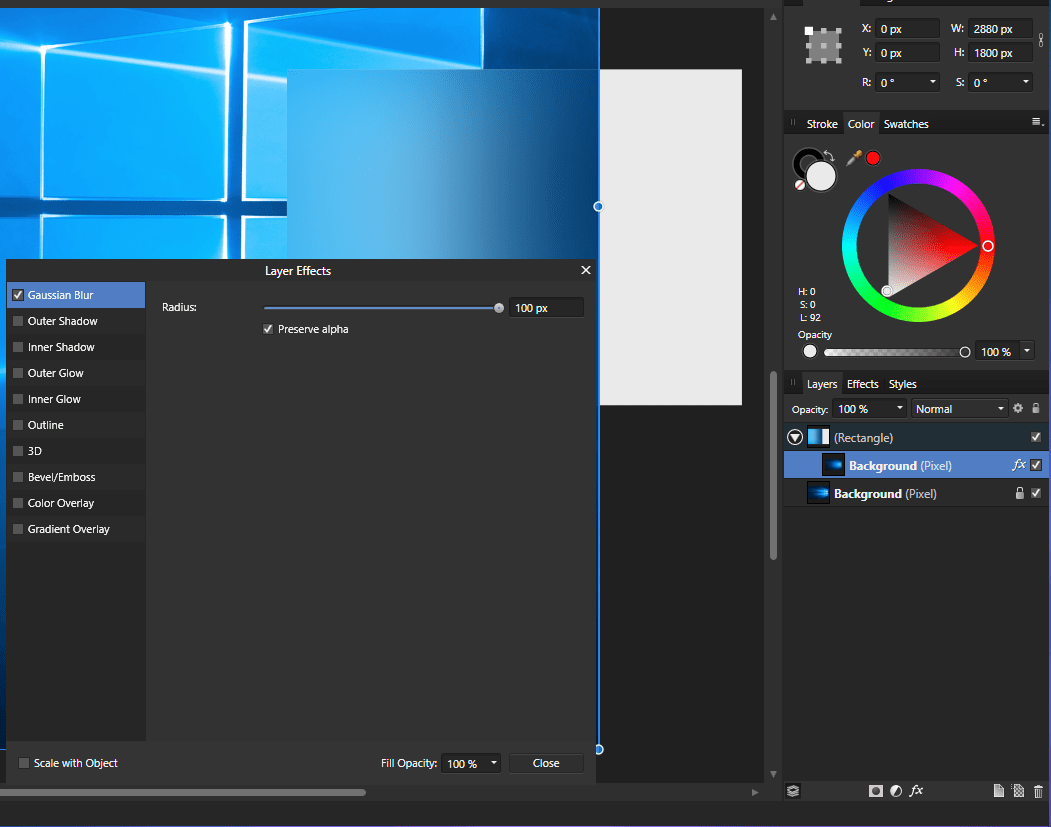Switch to the Layers tab
This screenshot has height=827, width=1051.
point(822,384)
